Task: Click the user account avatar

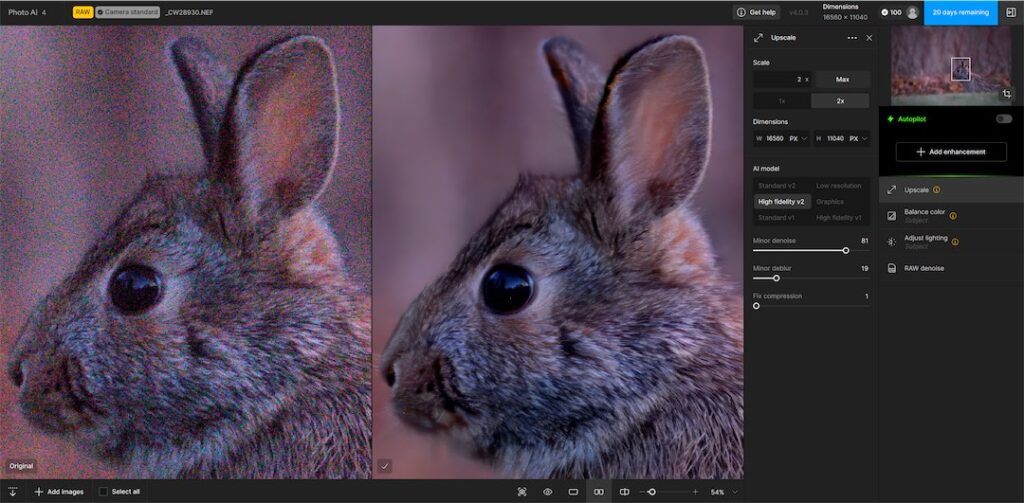Action: click(912, 12)
